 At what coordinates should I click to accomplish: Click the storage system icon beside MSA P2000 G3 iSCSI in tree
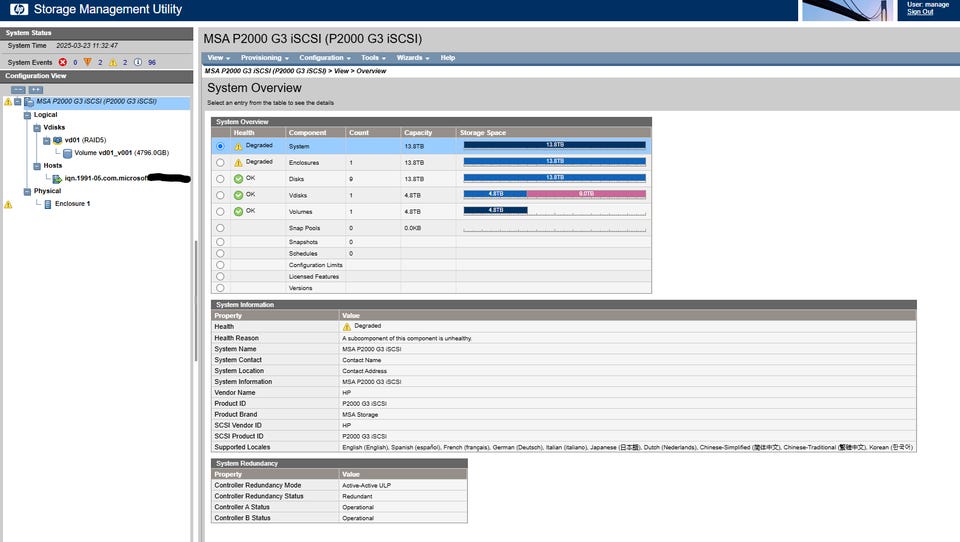(x=29, y=102)
